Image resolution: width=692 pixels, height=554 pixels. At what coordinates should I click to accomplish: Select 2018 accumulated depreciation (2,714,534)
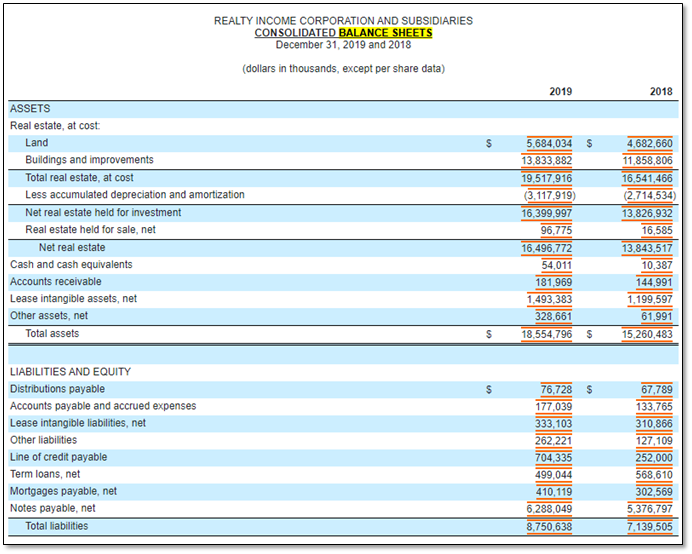pos(650,196)
